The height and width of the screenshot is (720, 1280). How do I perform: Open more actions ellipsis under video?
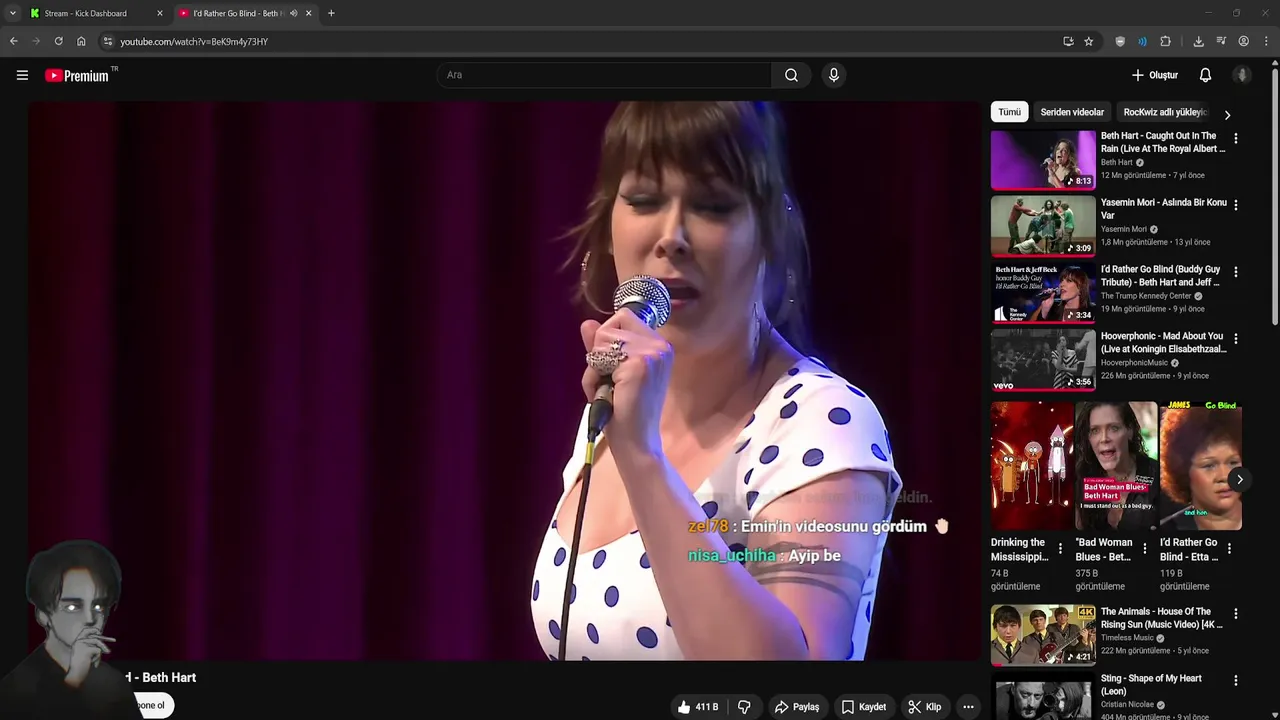[x=968, y=707]
